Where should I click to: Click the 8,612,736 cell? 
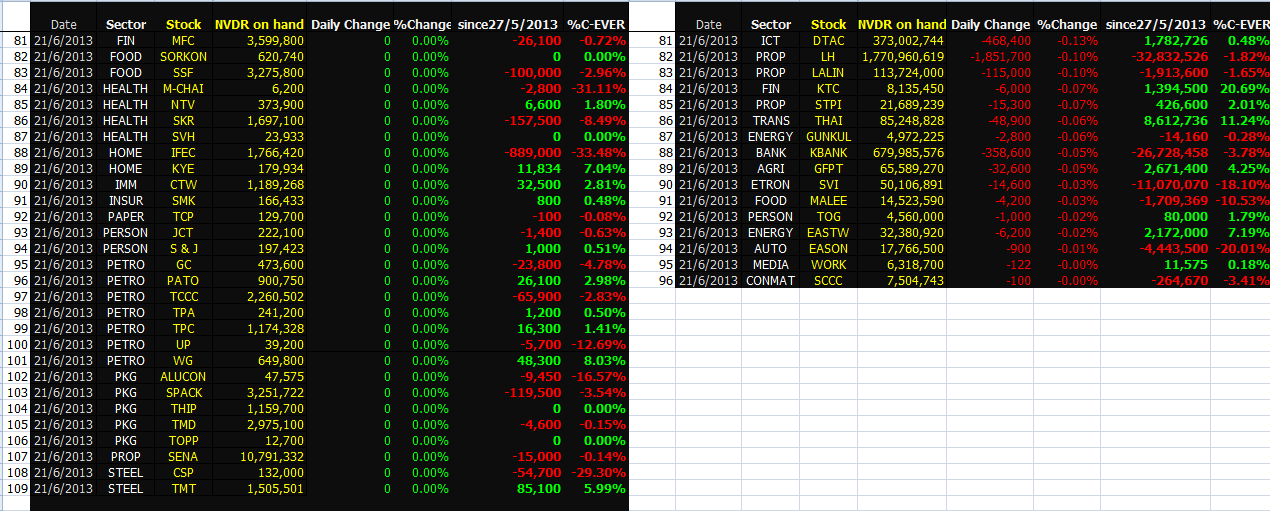[1155, 121]
